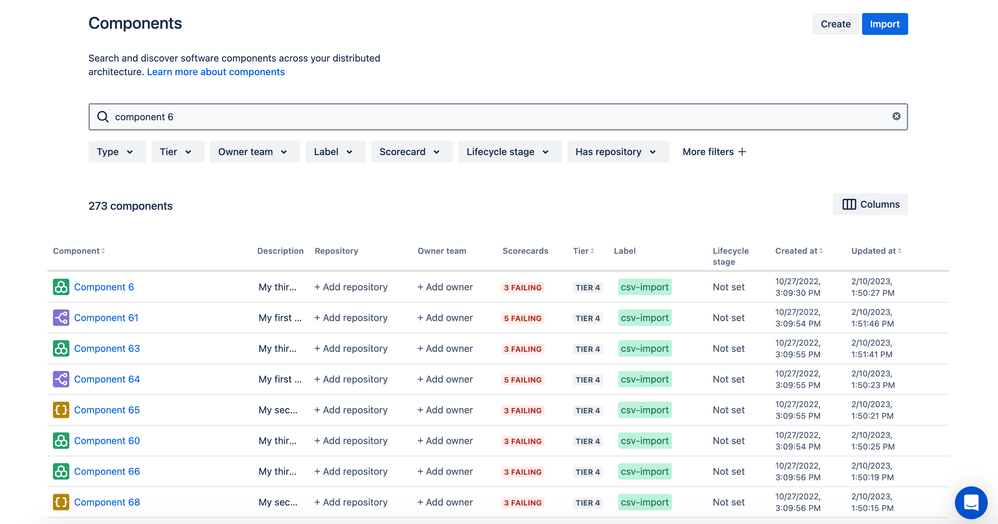Open the Component 6 link
The image size is (998, 524).
point(104,287)
